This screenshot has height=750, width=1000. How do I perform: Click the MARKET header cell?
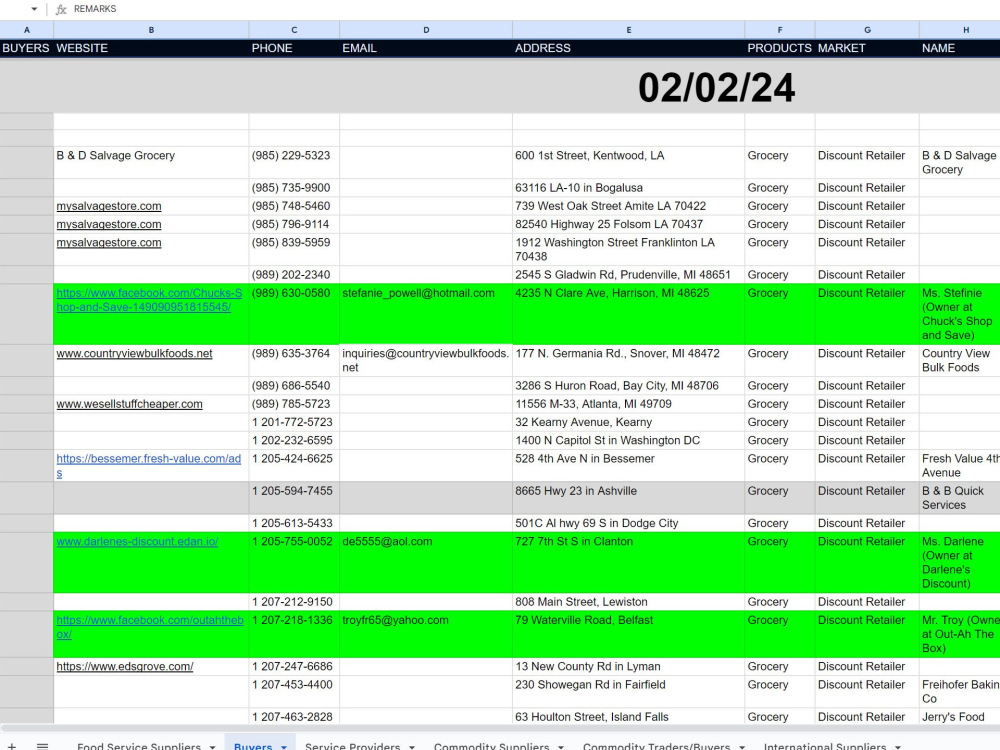(867, 48)
